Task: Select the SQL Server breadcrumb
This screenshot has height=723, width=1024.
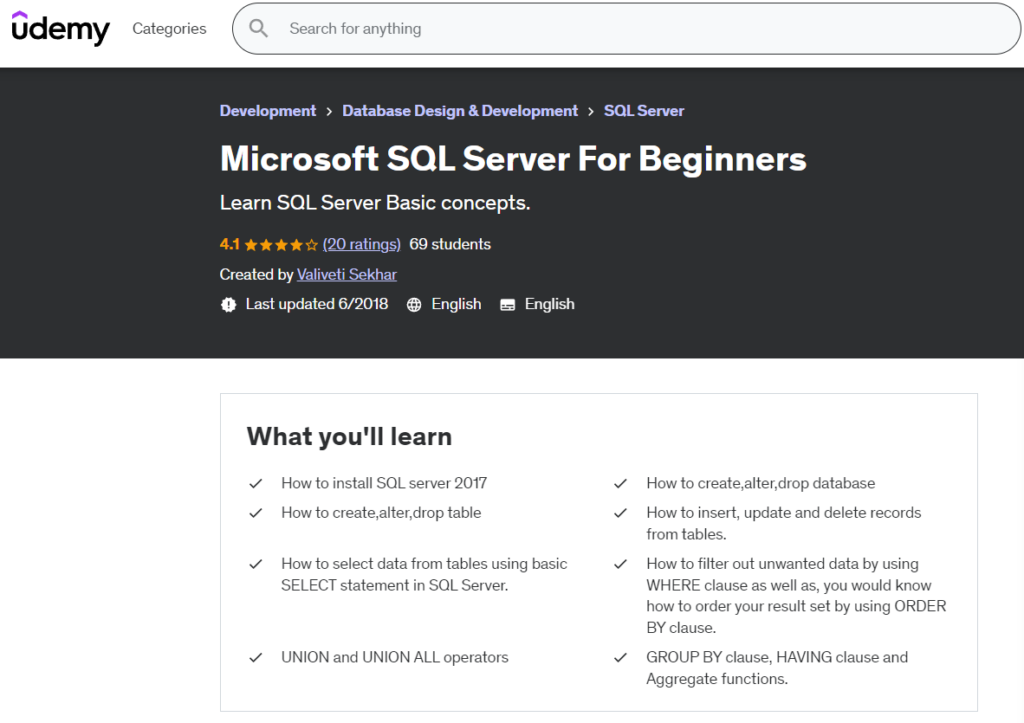Action: click(x=644, y=111)
